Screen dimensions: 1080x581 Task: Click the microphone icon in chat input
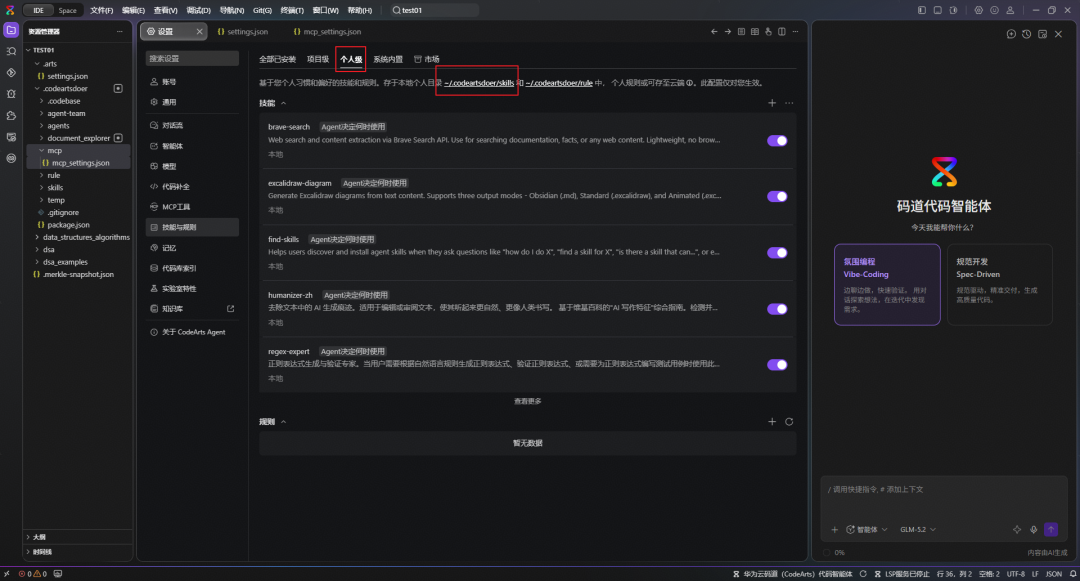point(1034,529)
